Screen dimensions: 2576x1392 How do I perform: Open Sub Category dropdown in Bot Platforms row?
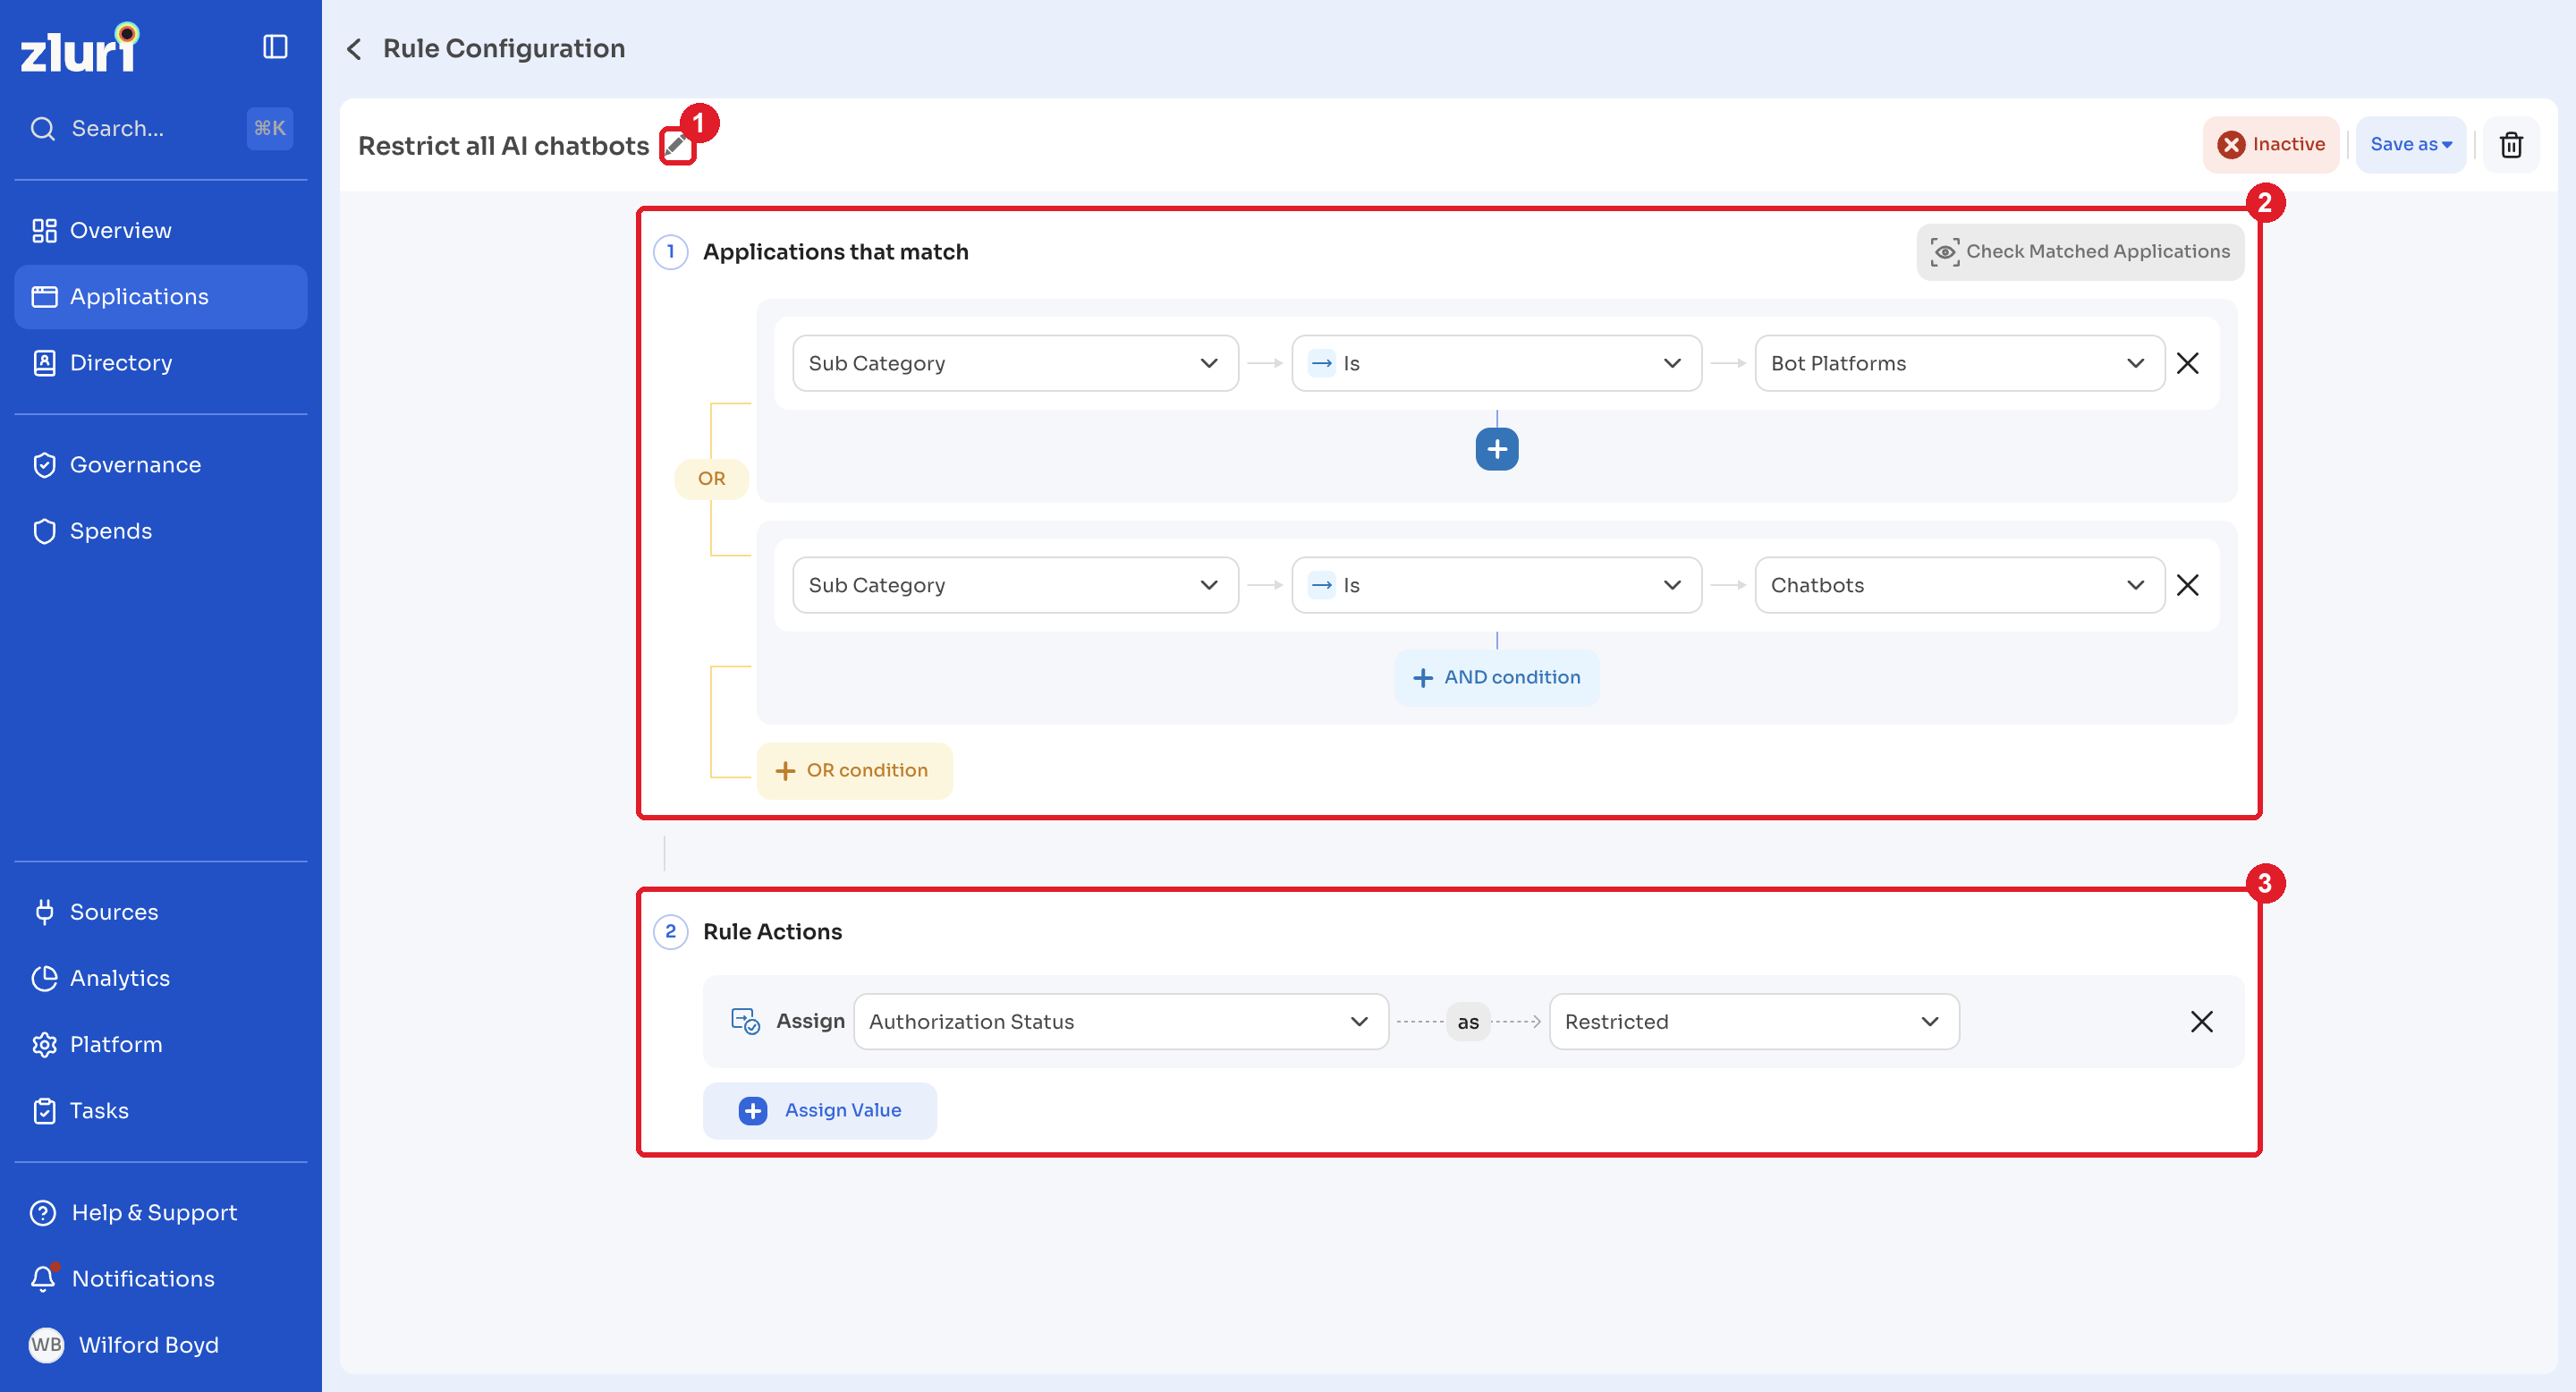1015,363
